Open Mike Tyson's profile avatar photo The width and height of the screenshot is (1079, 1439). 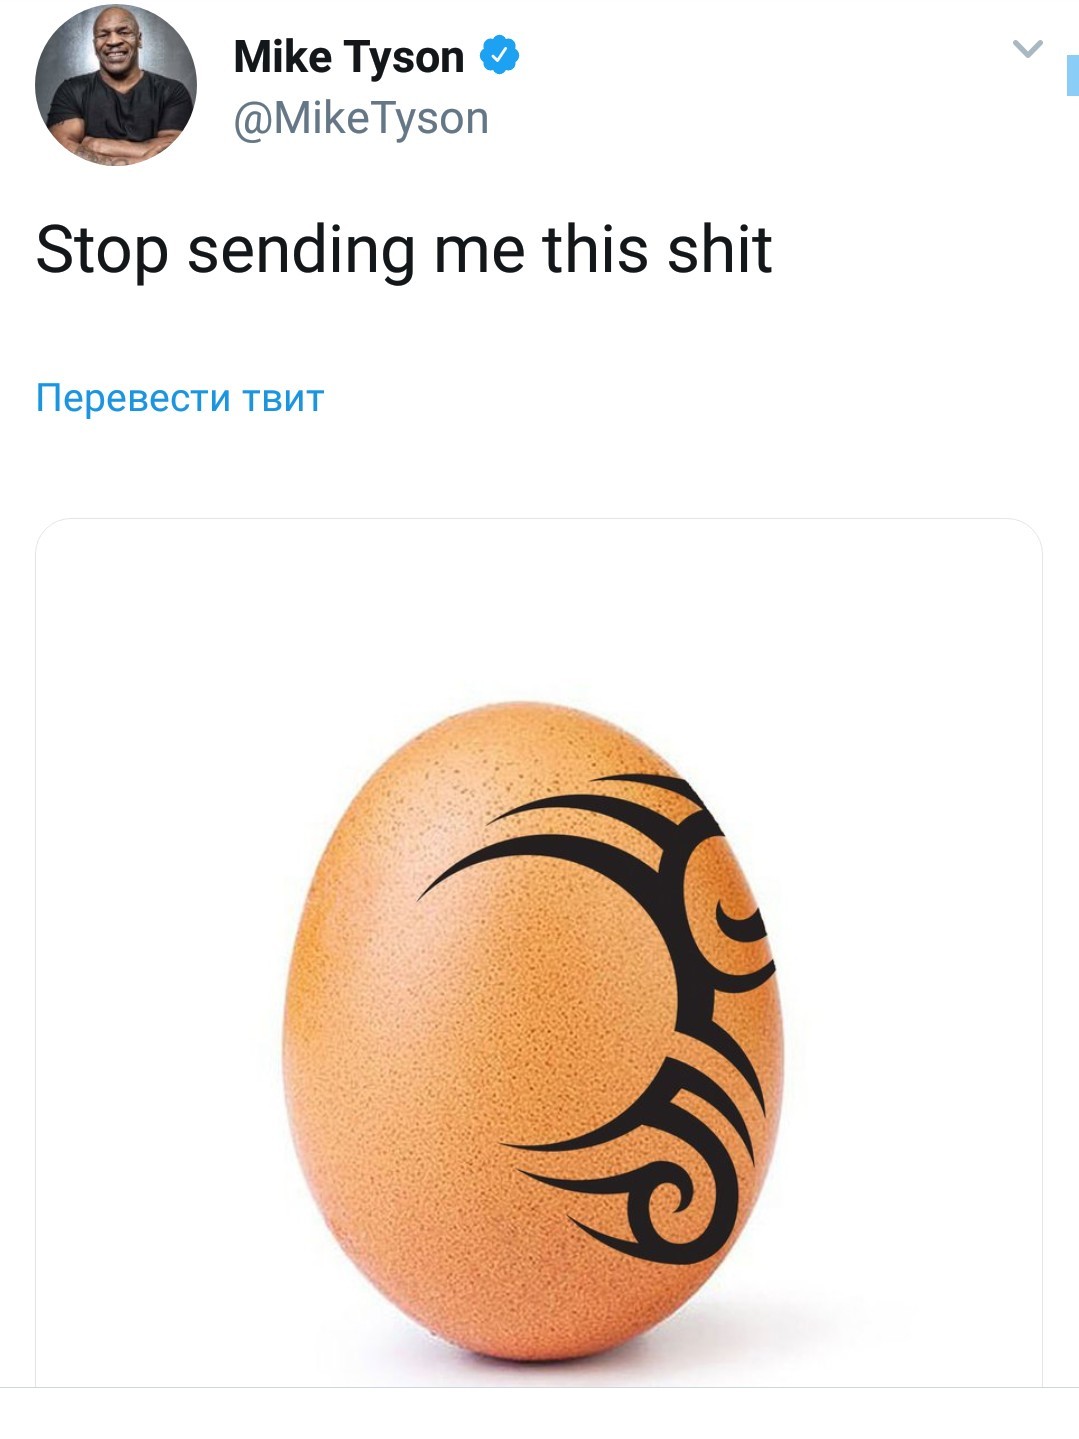click(116, 85)
